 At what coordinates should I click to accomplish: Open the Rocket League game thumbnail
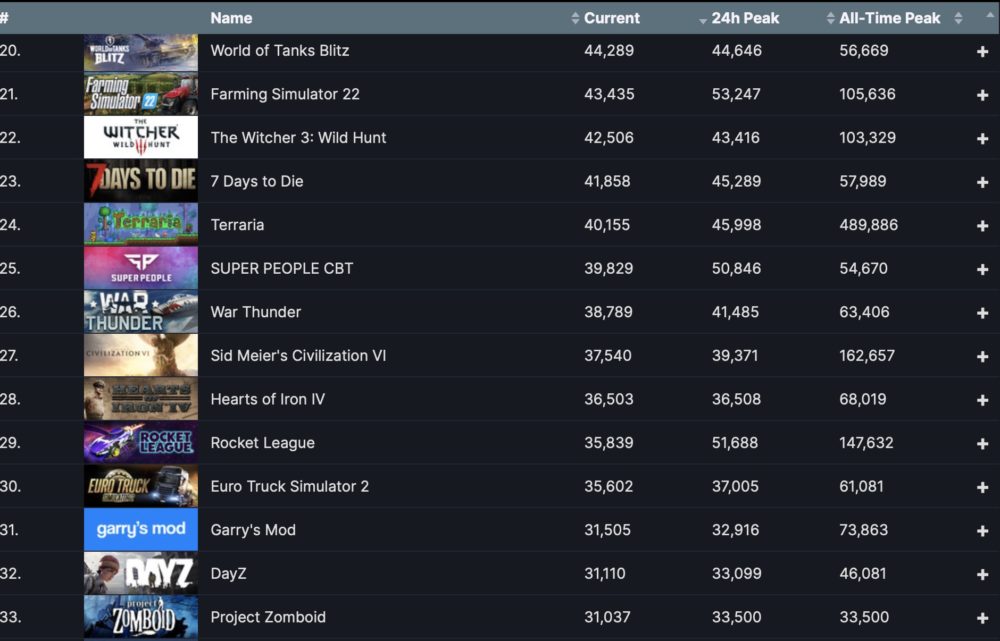click(x=141, y=443)
